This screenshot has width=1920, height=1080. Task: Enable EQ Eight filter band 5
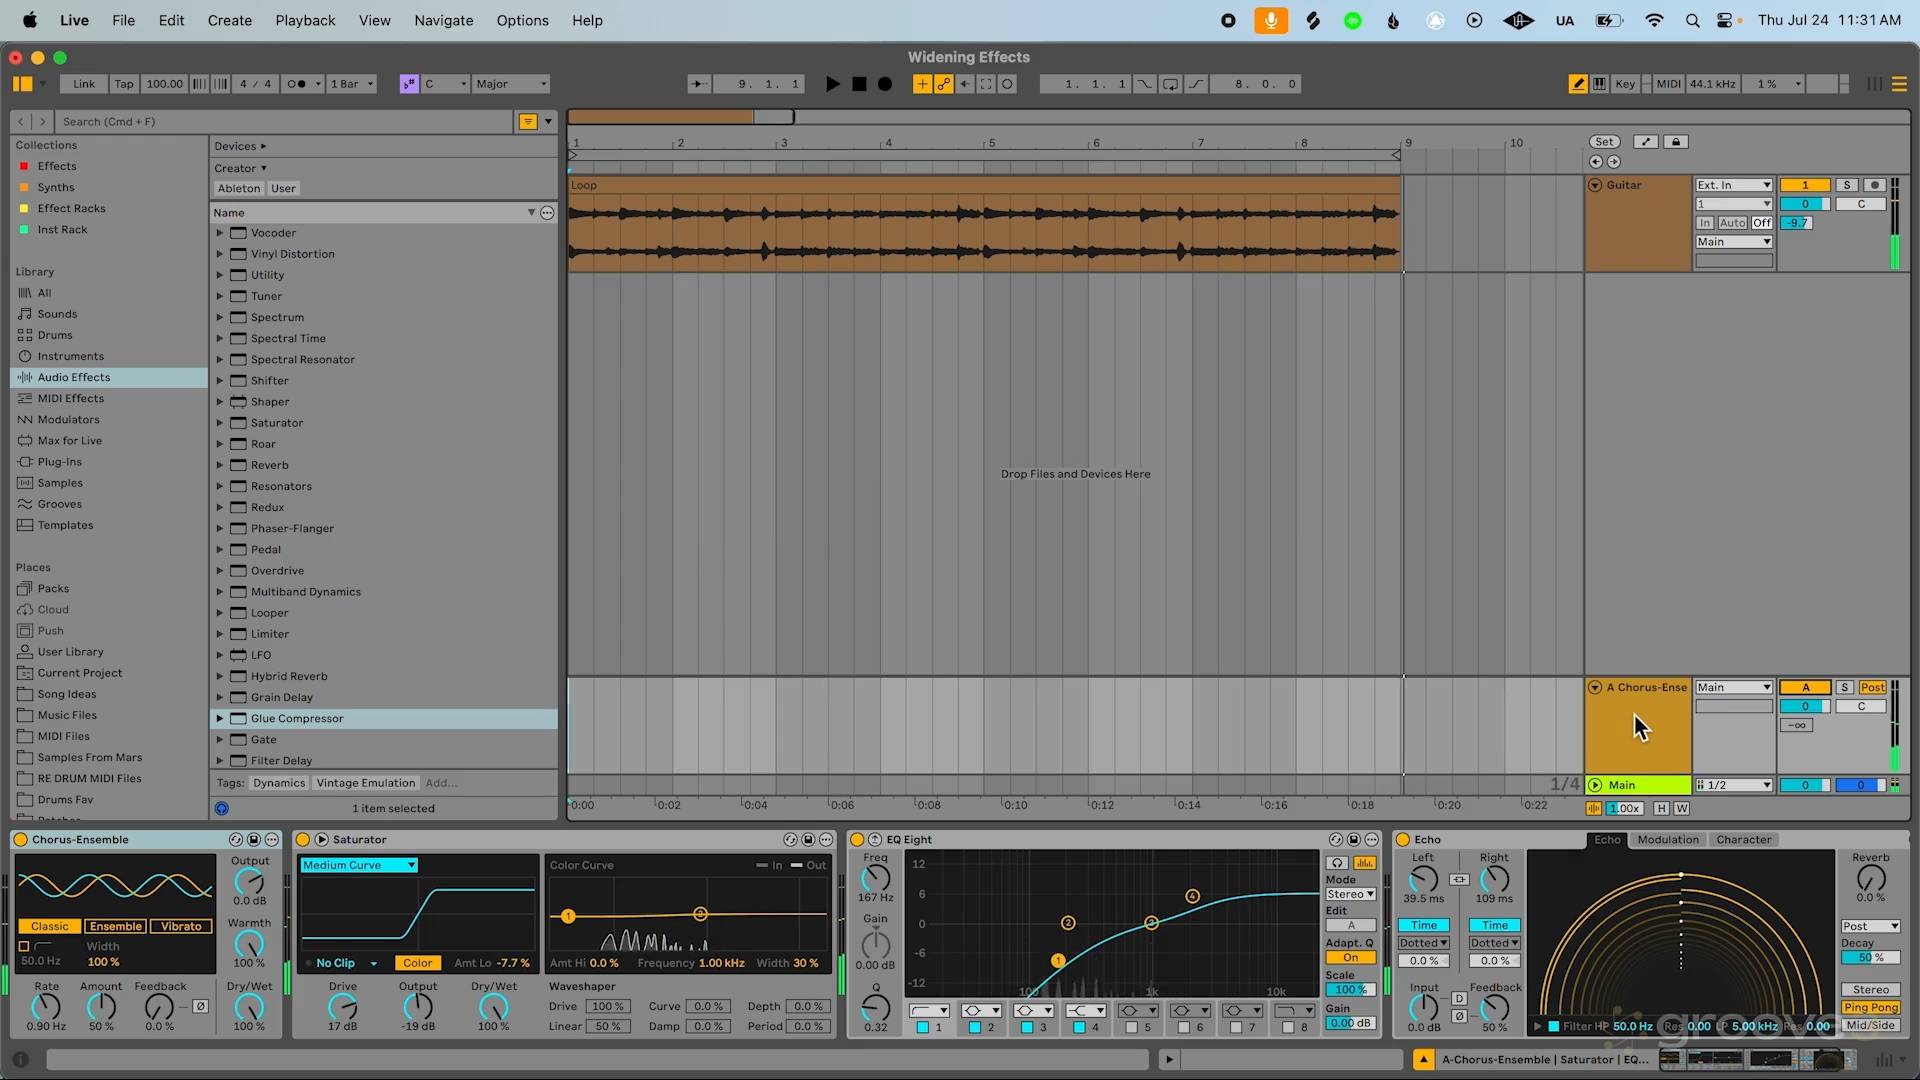click(1132, 1027)
